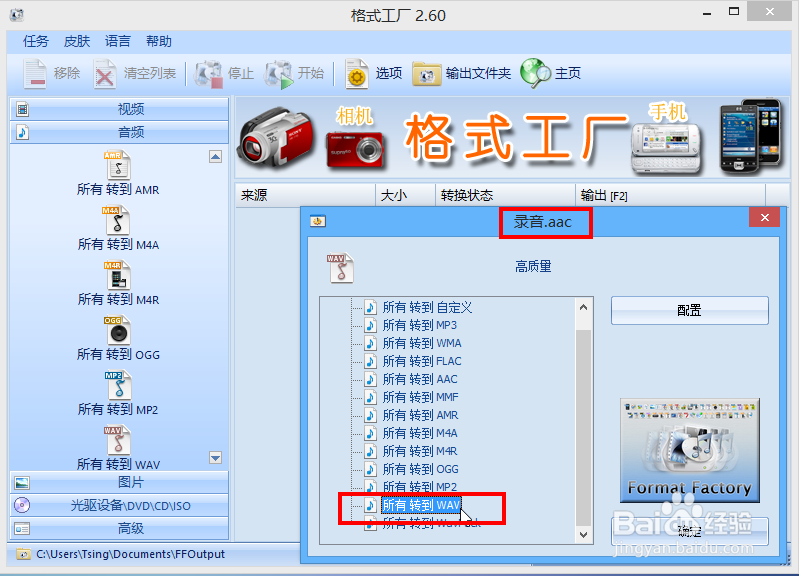Open the 任务 menu
799x576 pixels.
pyautogui.click(x=36, y=41)
